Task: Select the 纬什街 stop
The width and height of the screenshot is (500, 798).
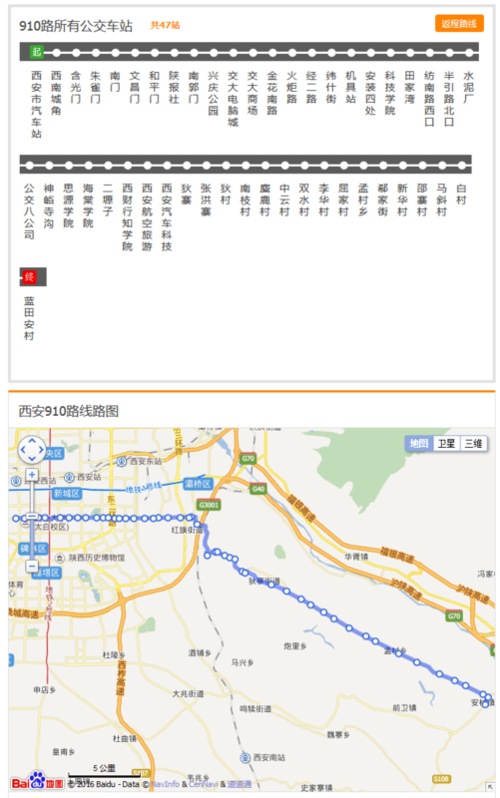Action: point(331,87)
